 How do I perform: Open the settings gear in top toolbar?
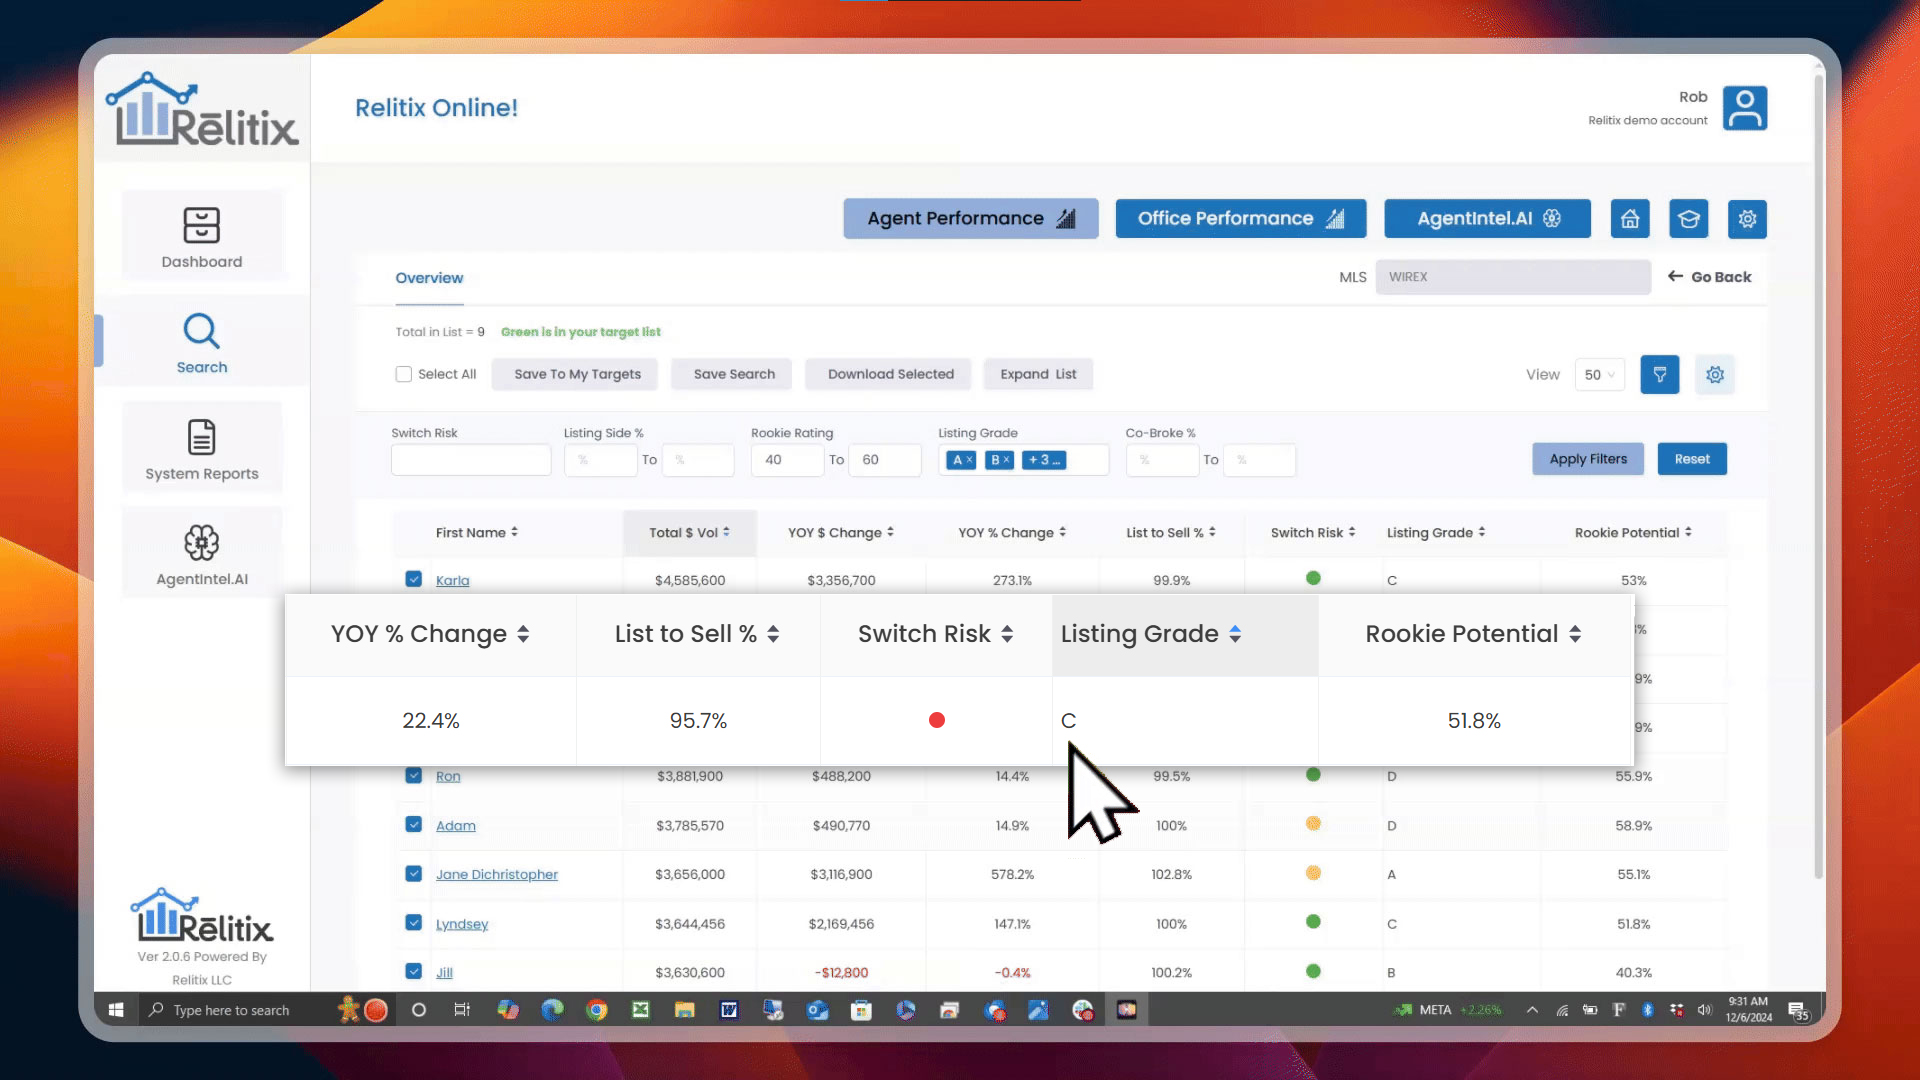coord(1747,219)
